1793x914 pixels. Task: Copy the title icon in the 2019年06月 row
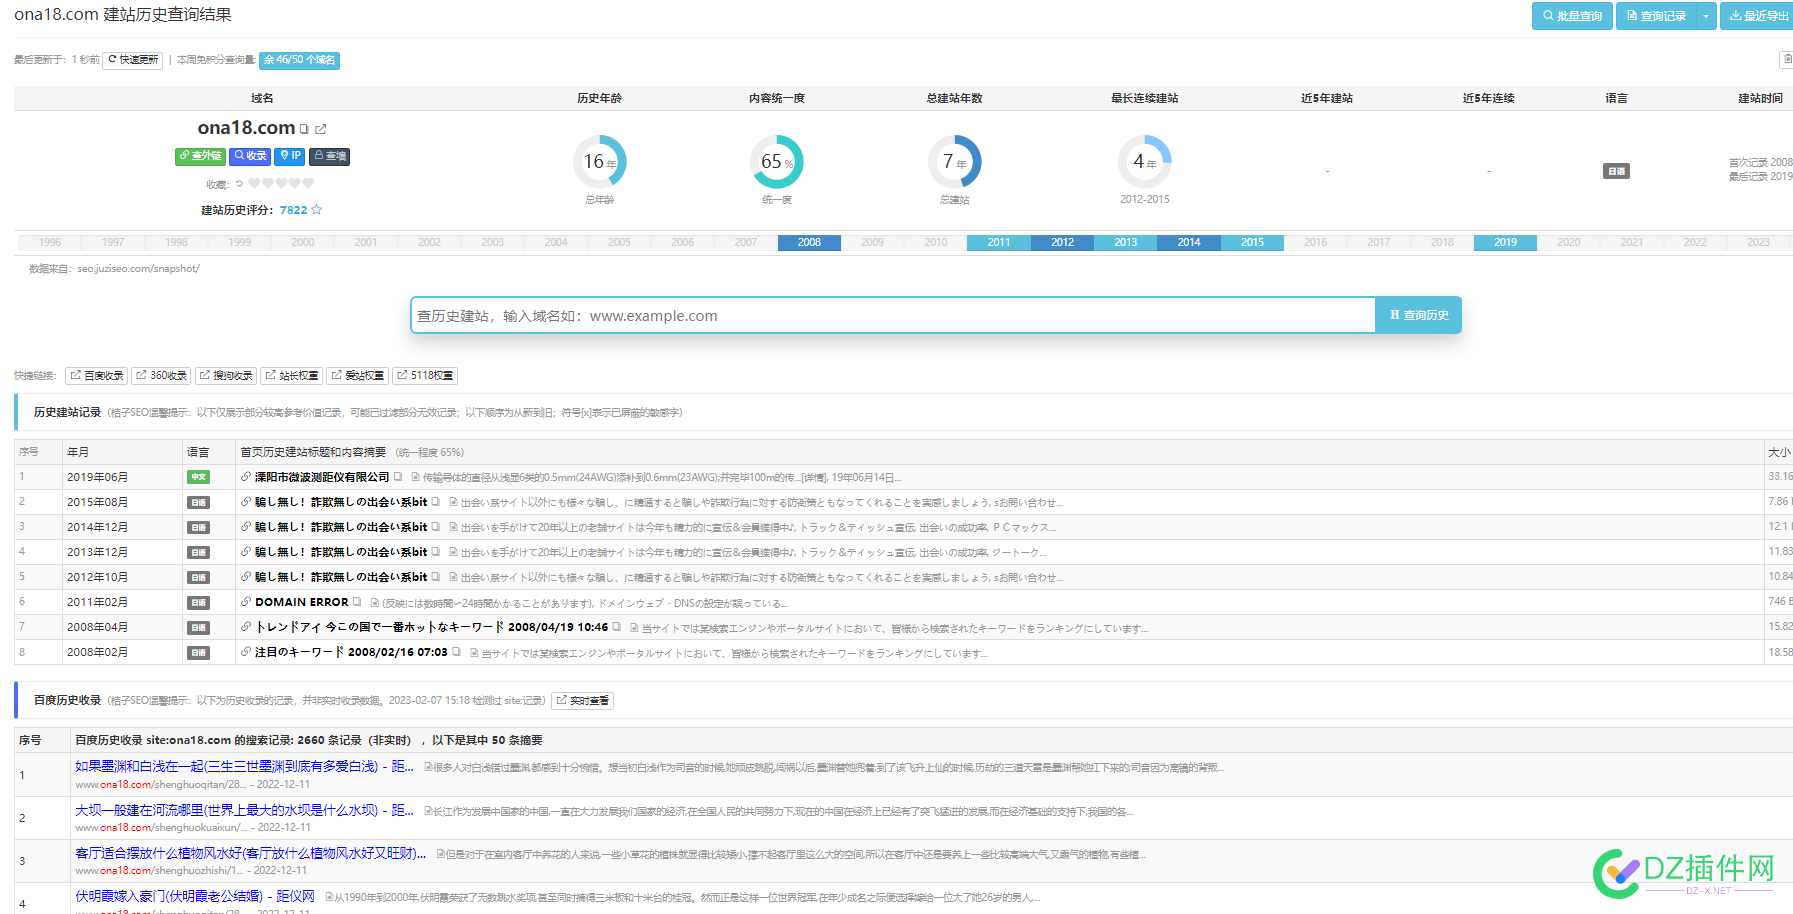[x=398, y=477]
